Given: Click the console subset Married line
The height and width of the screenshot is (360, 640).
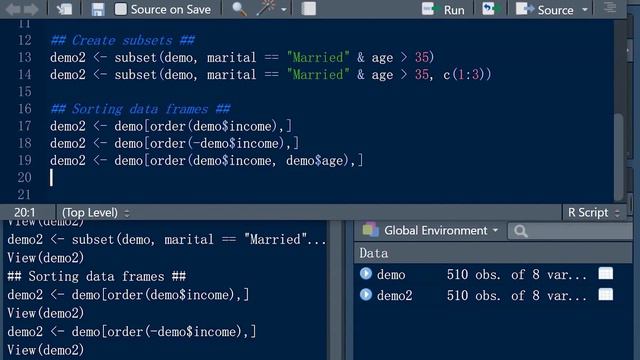Looking at the screenshot, I should click(x=167, y=239).
